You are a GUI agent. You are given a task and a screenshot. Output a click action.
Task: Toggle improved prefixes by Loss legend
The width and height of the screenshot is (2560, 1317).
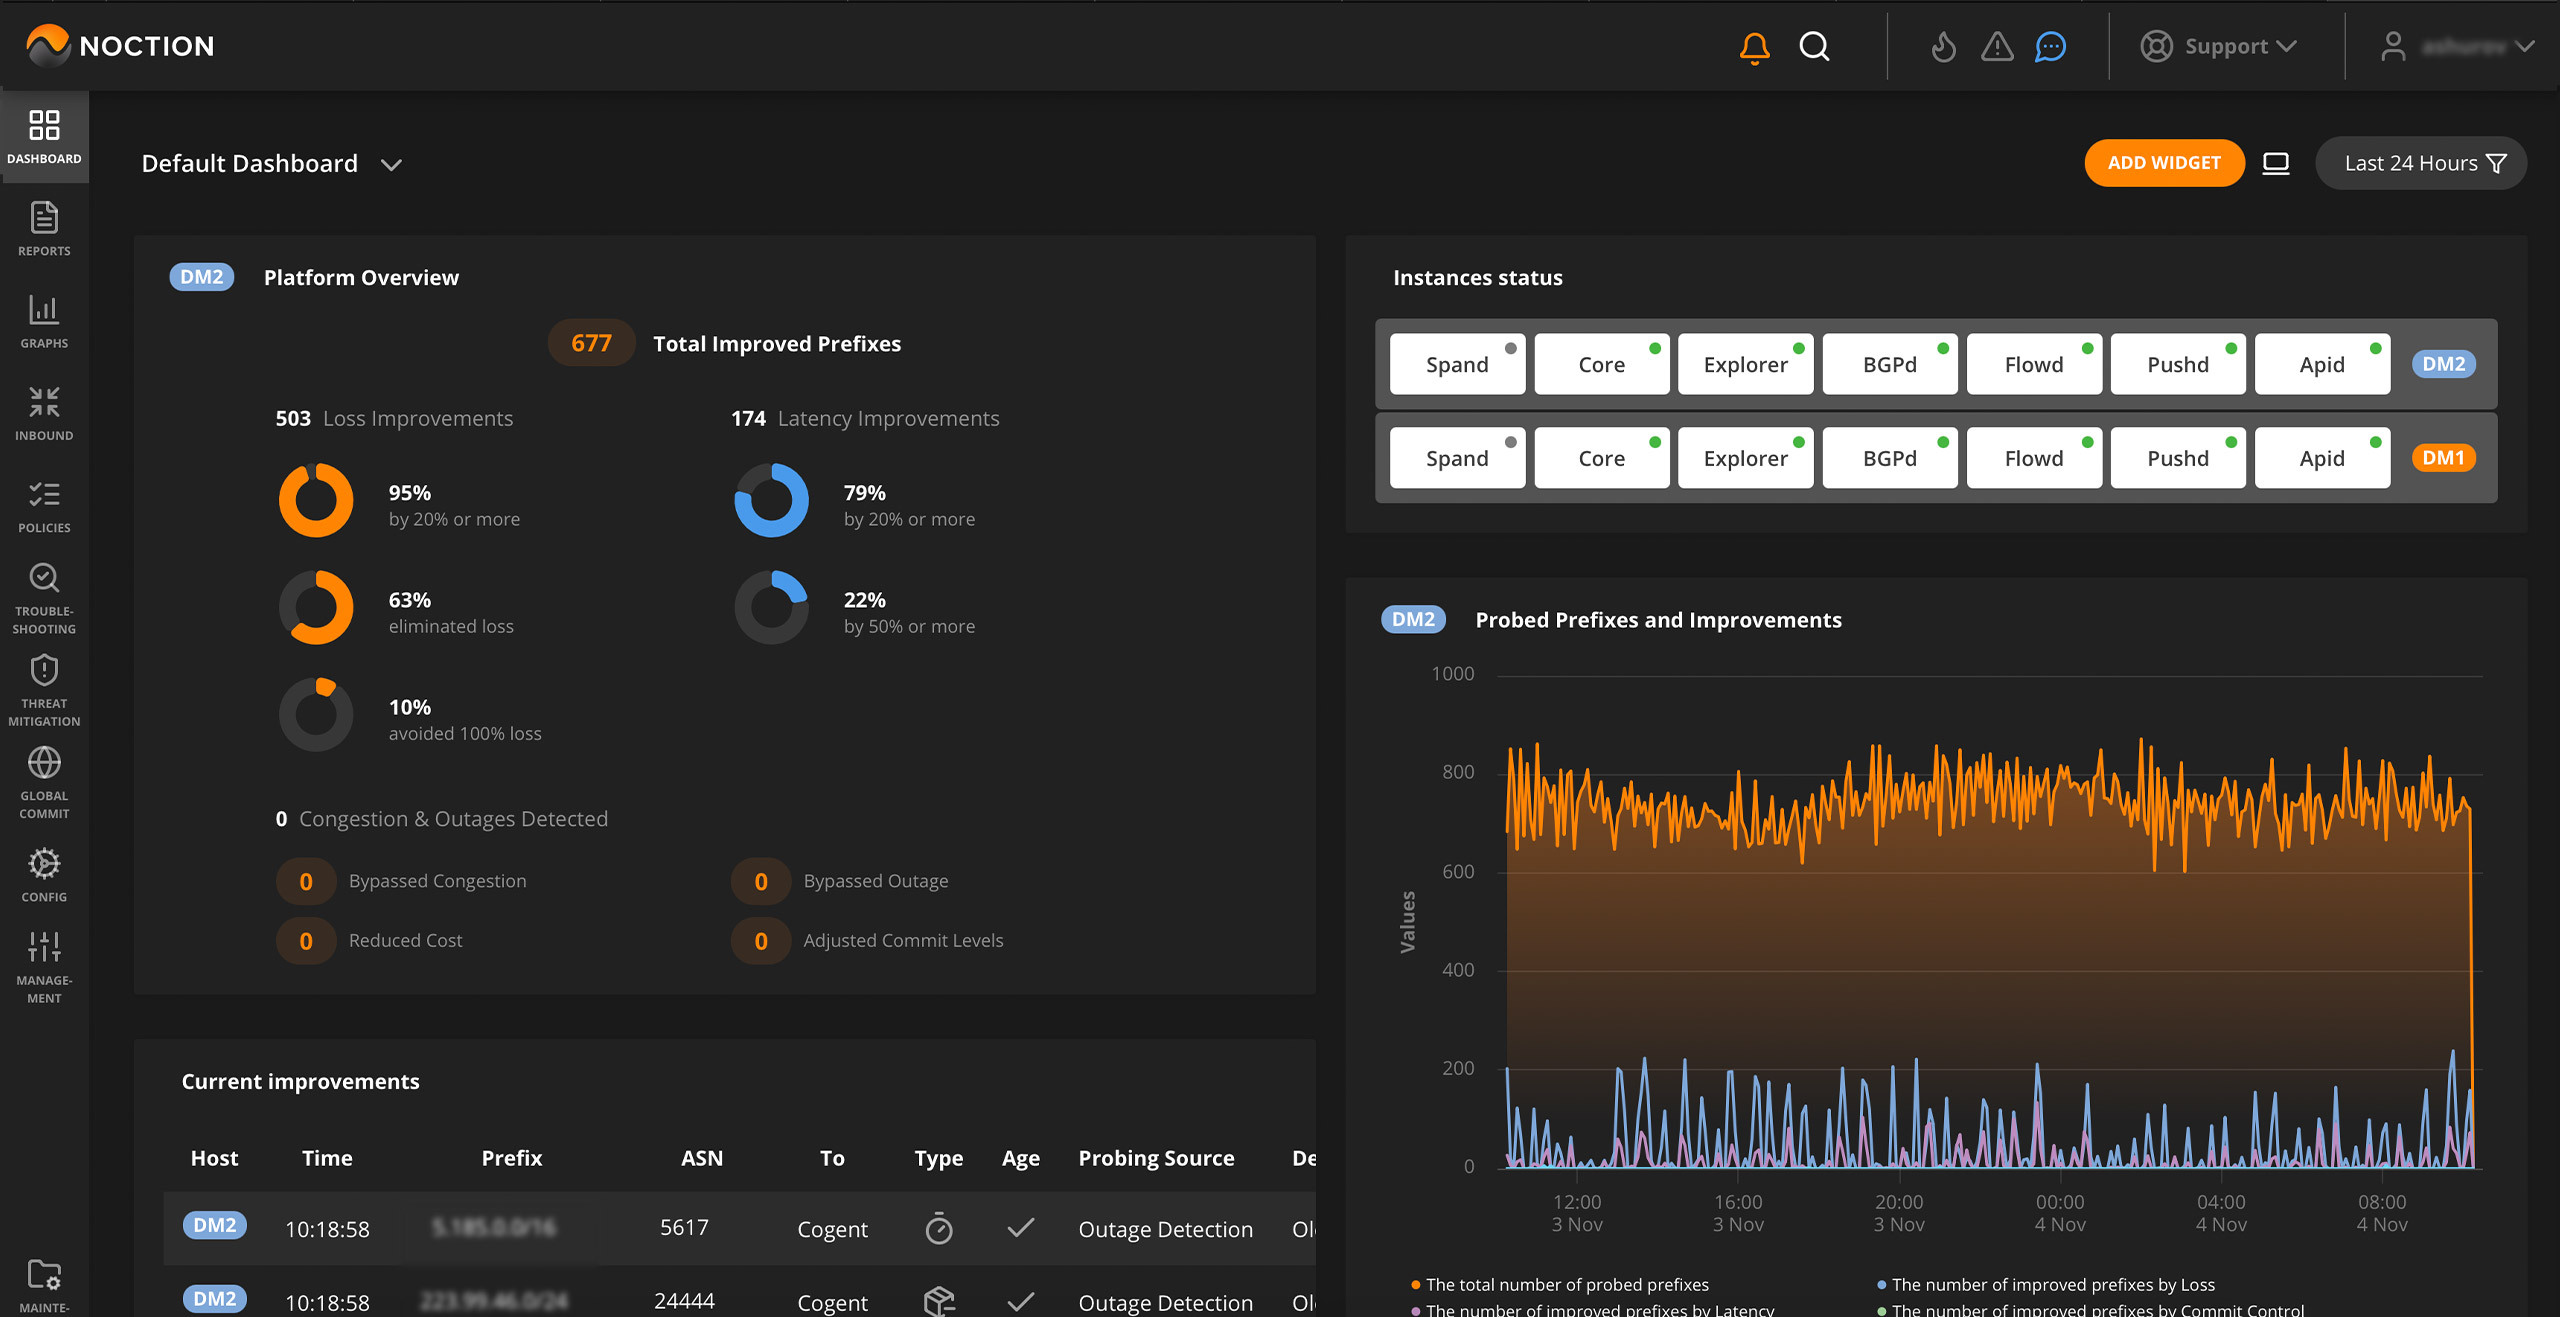pyautogui.click(x=2052, y=1284)
